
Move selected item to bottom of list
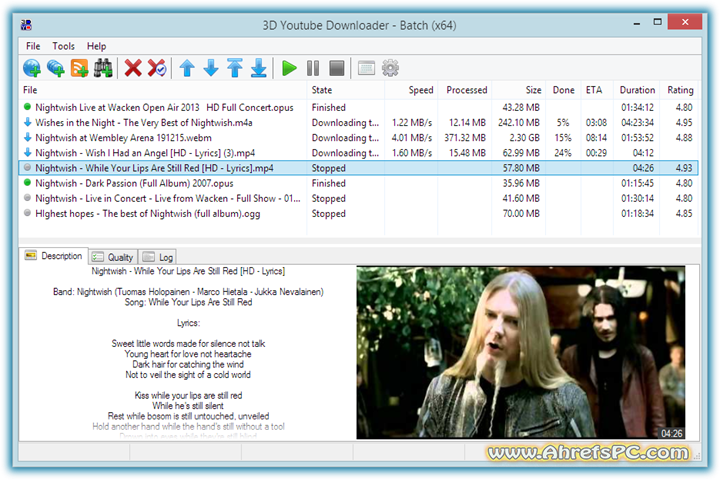click(x=259, y=68)
